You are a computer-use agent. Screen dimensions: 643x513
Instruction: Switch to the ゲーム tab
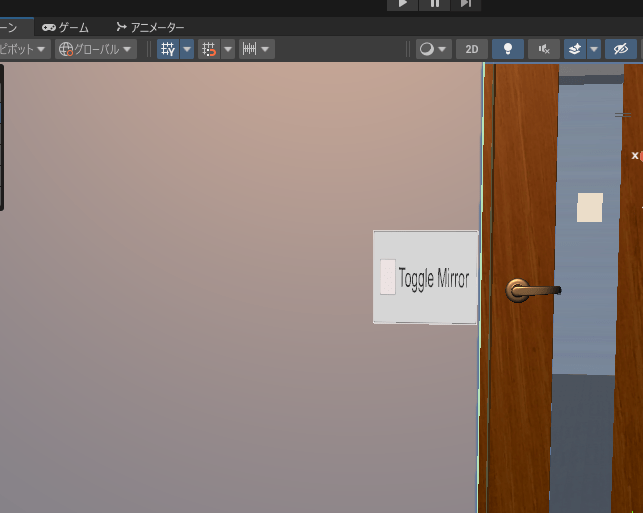coord(66,27)
